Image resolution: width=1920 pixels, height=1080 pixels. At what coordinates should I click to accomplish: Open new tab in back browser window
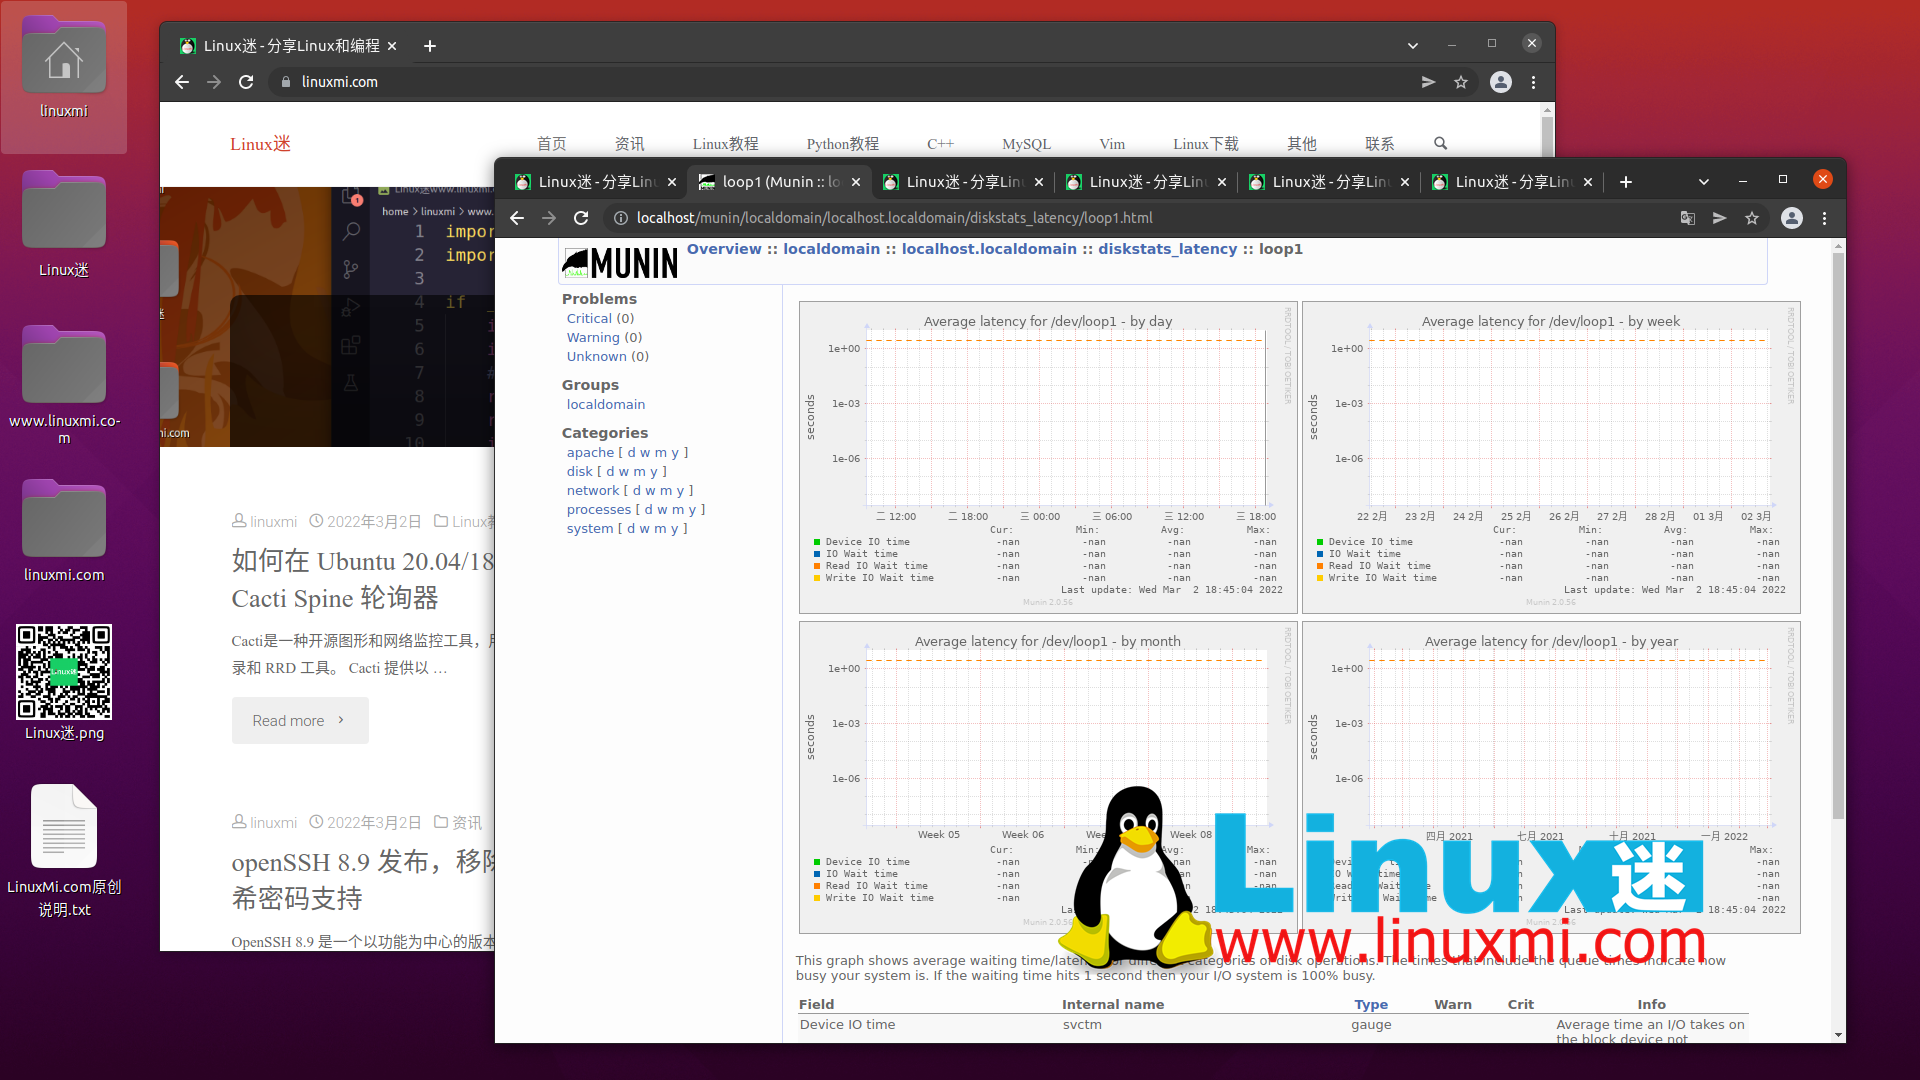430,46
